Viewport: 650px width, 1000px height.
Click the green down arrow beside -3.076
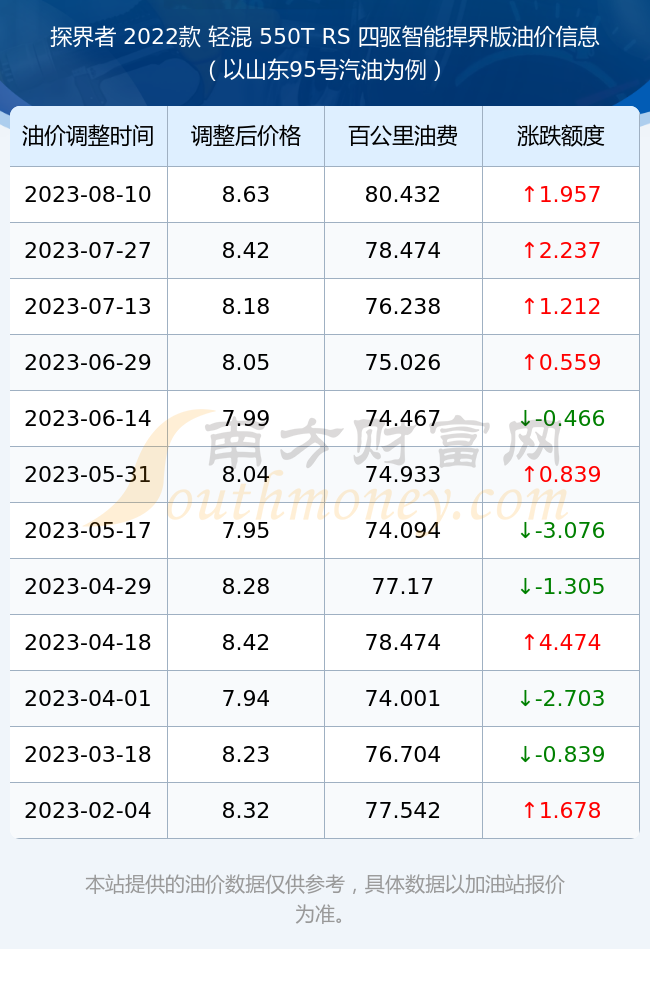[525, 531]
